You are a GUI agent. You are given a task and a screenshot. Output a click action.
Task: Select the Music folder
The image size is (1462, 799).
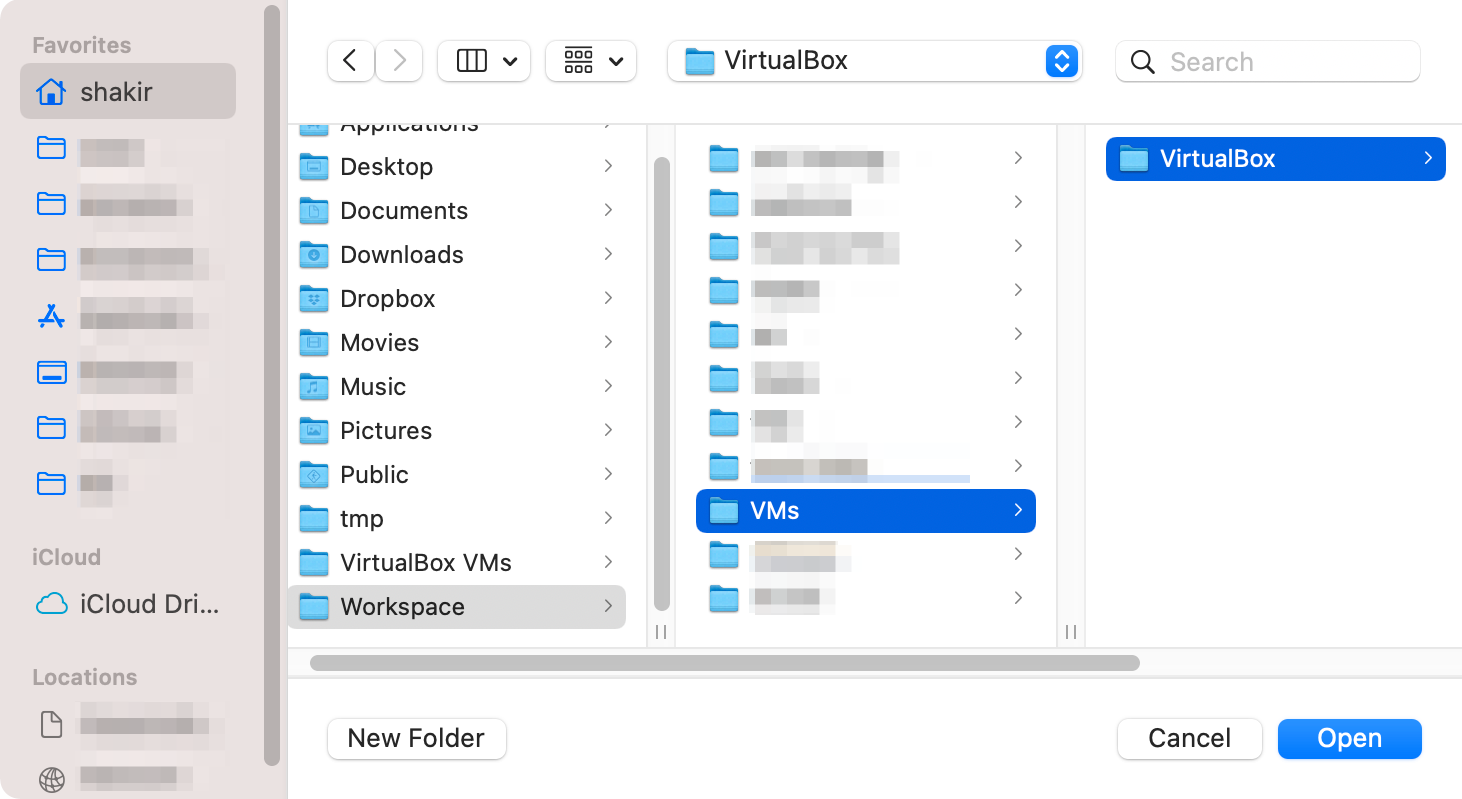pyautogui.click(x=457, y=387)
